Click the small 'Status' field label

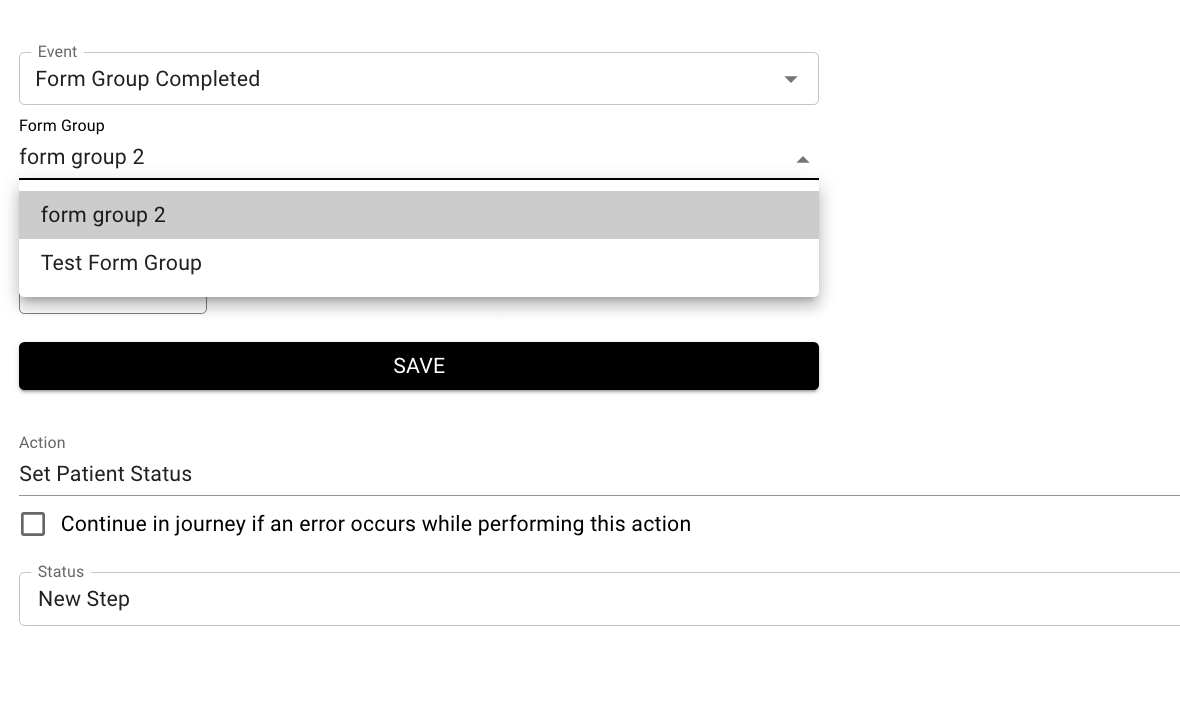click(x=61, y=572)
